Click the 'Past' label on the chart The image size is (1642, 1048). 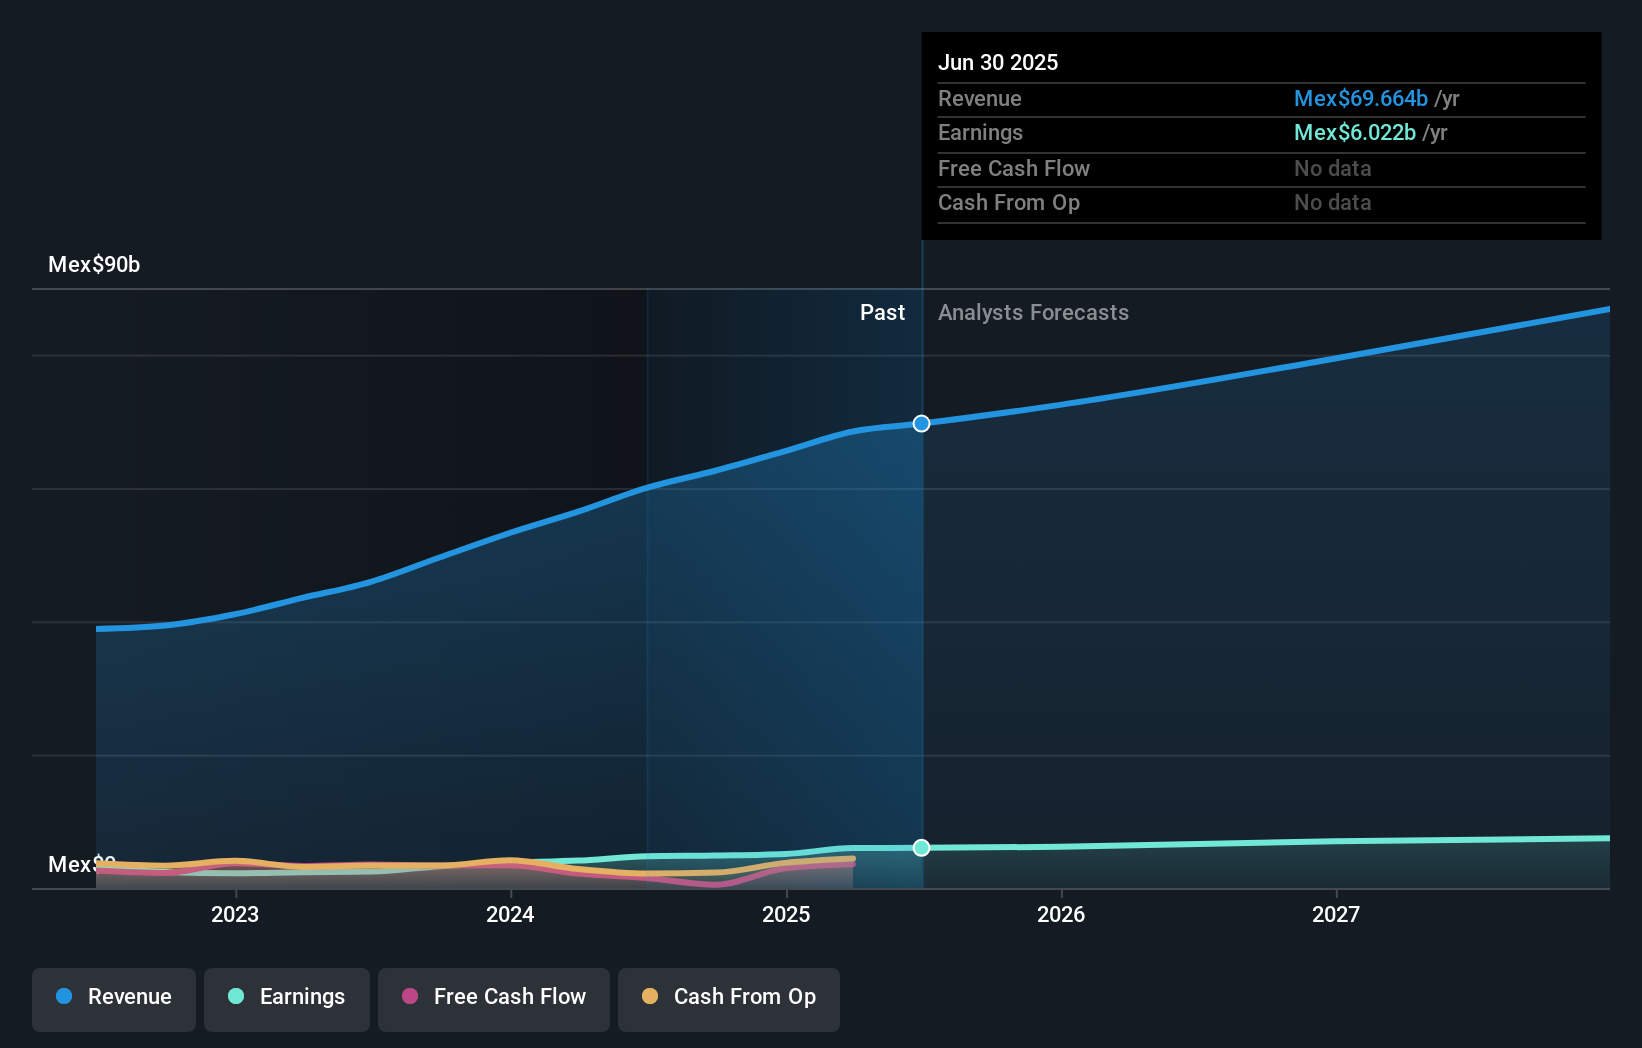[882, 313]
